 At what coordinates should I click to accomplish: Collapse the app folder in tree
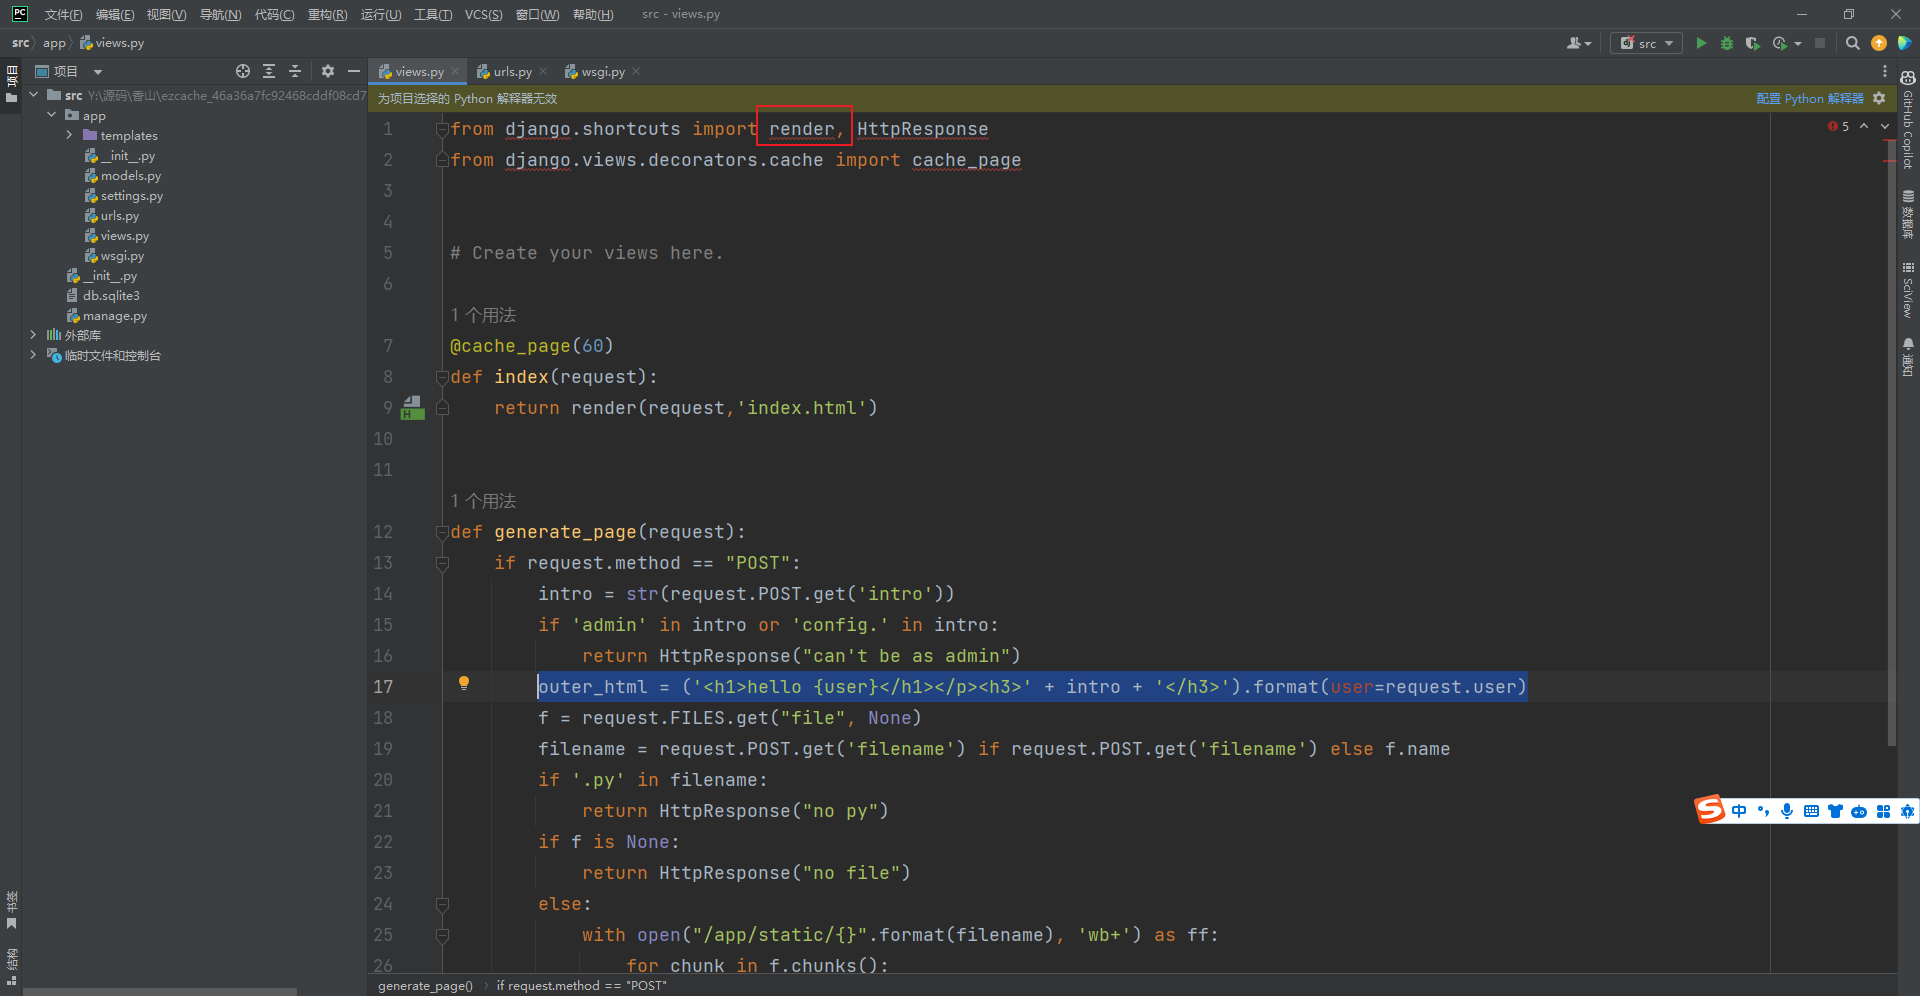[52, 115]
